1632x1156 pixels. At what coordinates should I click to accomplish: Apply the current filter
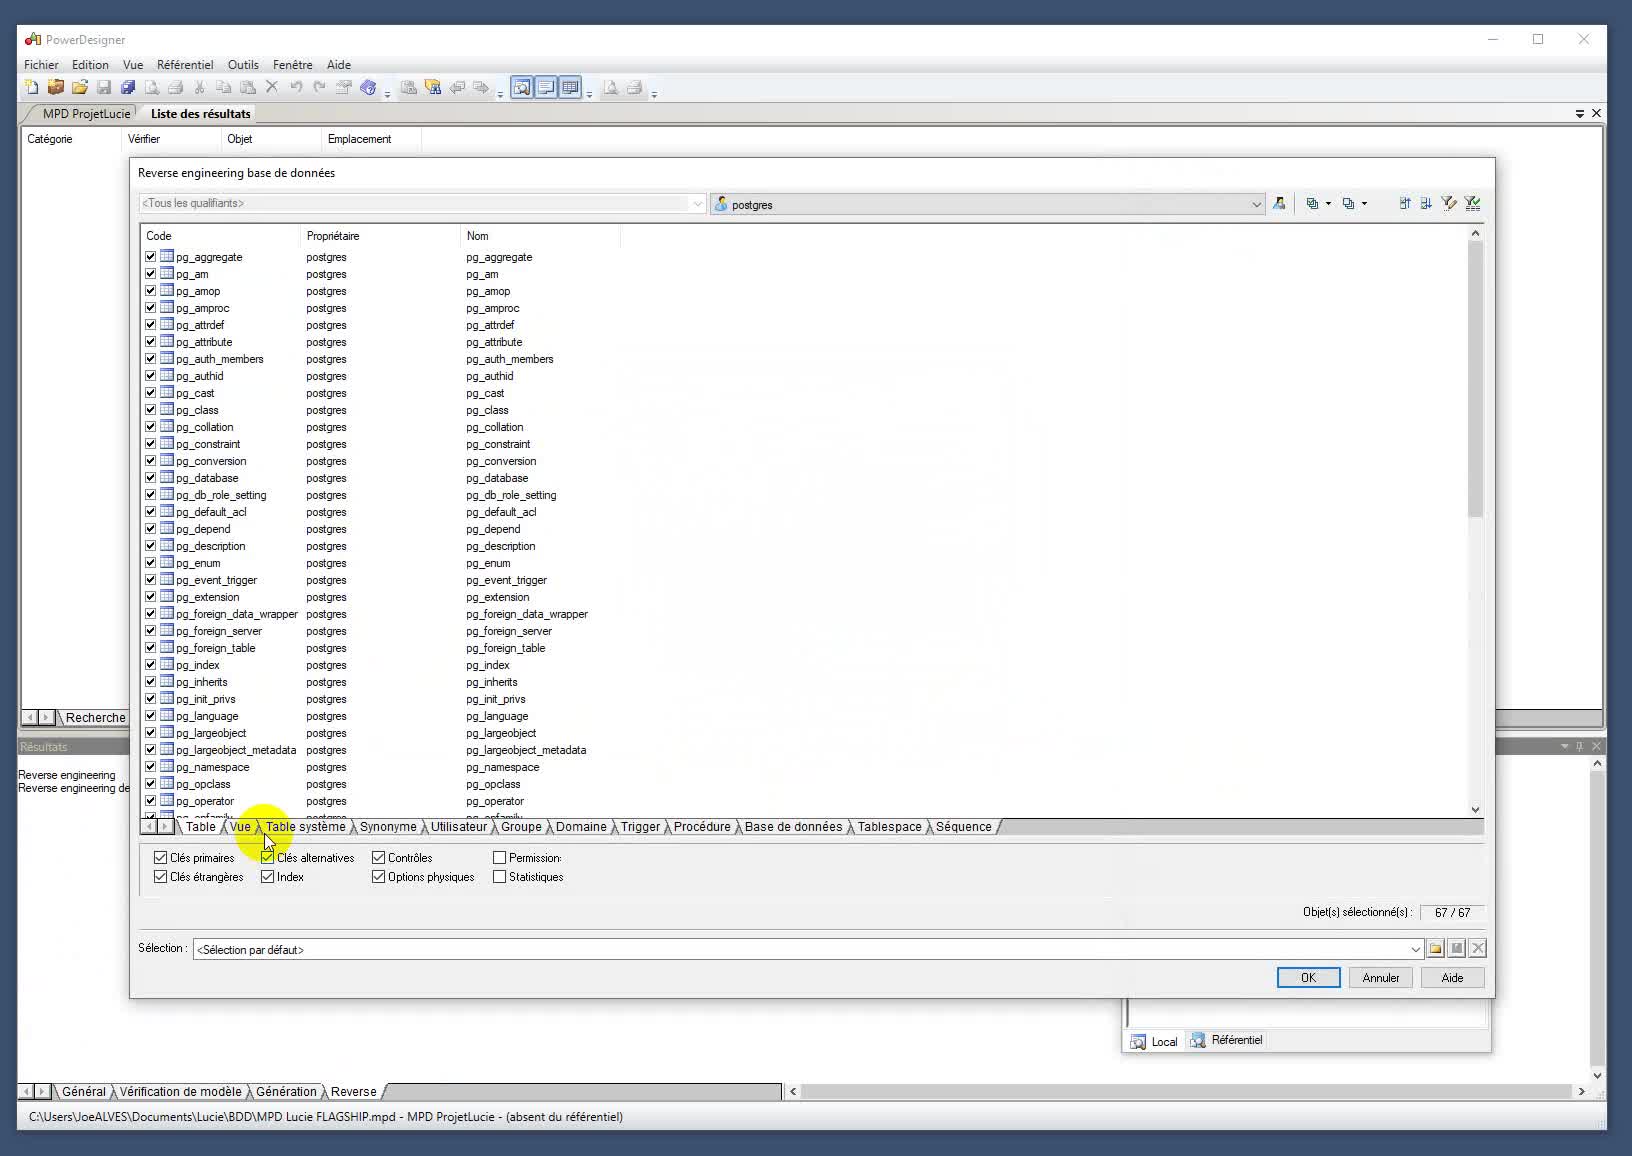[x=1473, y=203]
